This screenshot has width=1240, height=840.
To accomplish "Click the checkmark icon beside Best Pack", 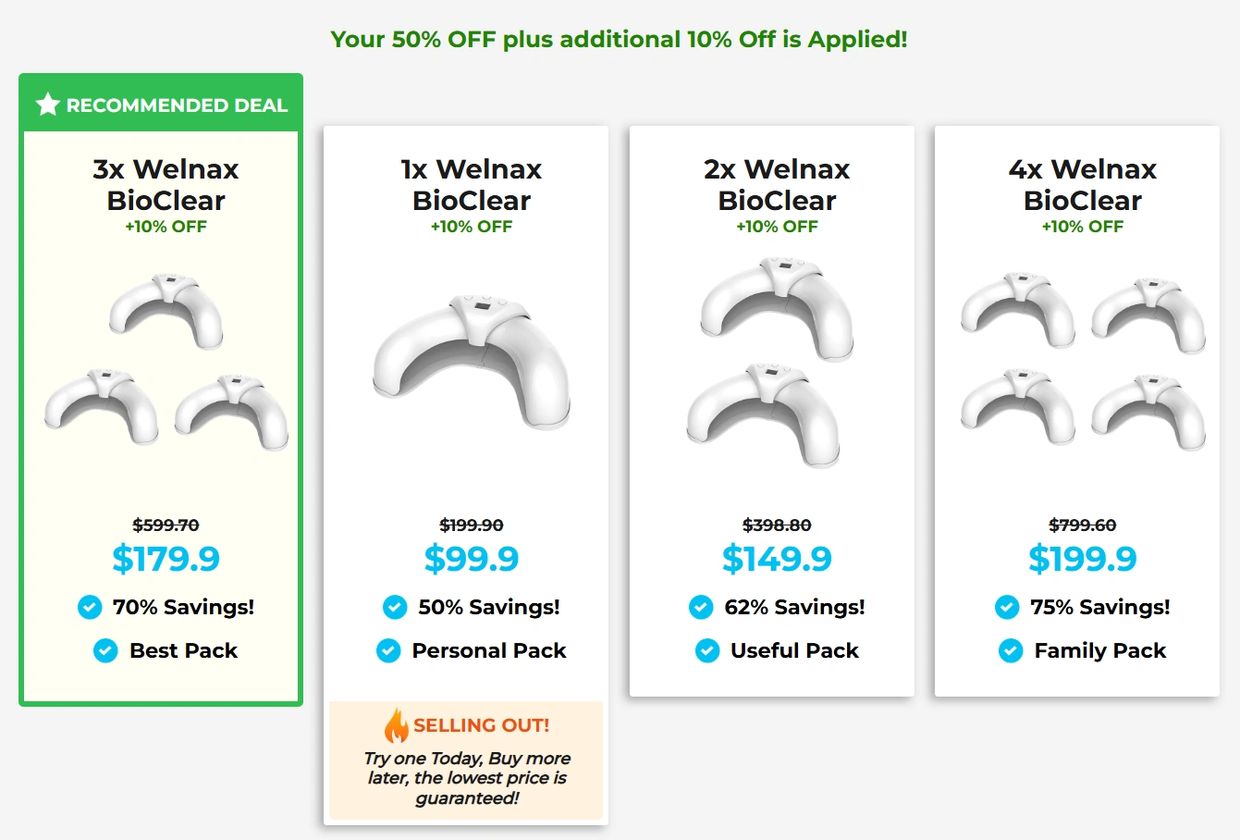I will pos(105,651).
